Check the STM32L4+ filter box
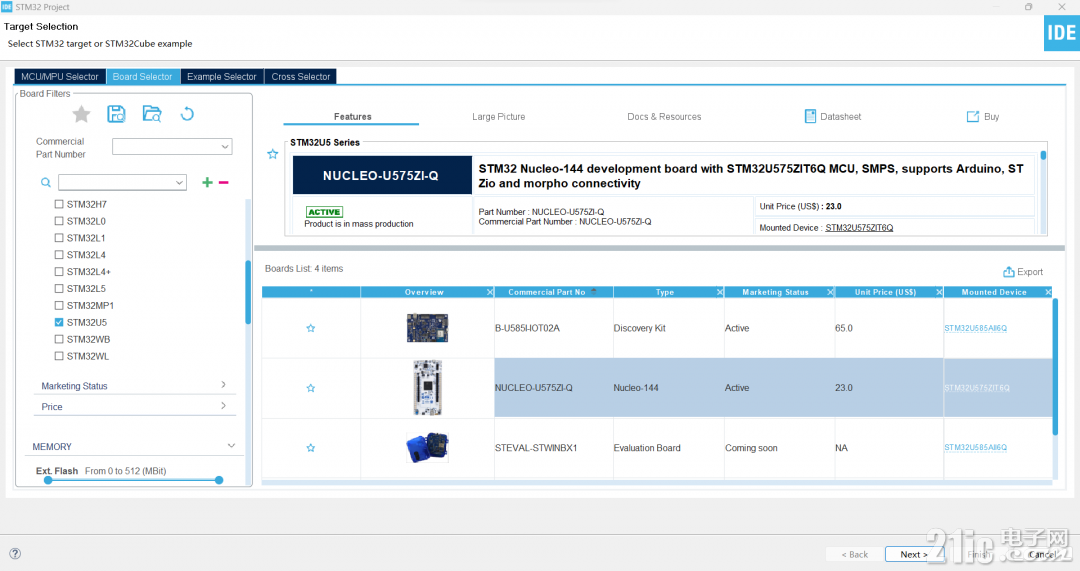Screen dimensions: 1080x571 59,271
